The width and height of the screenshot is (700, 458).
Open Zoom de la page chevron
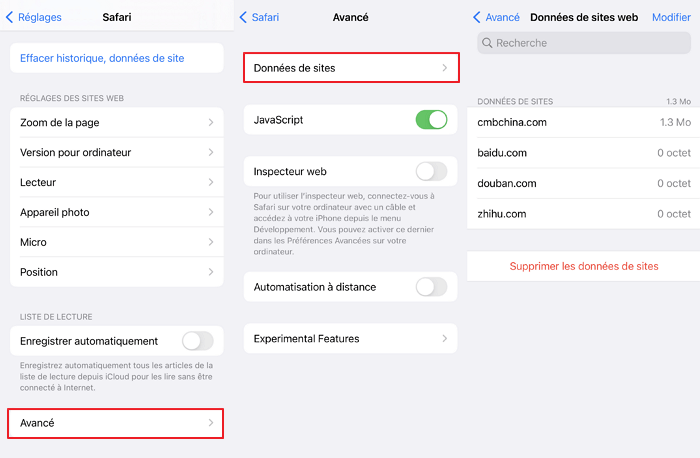pyautogui.click(x=211, y=122)
